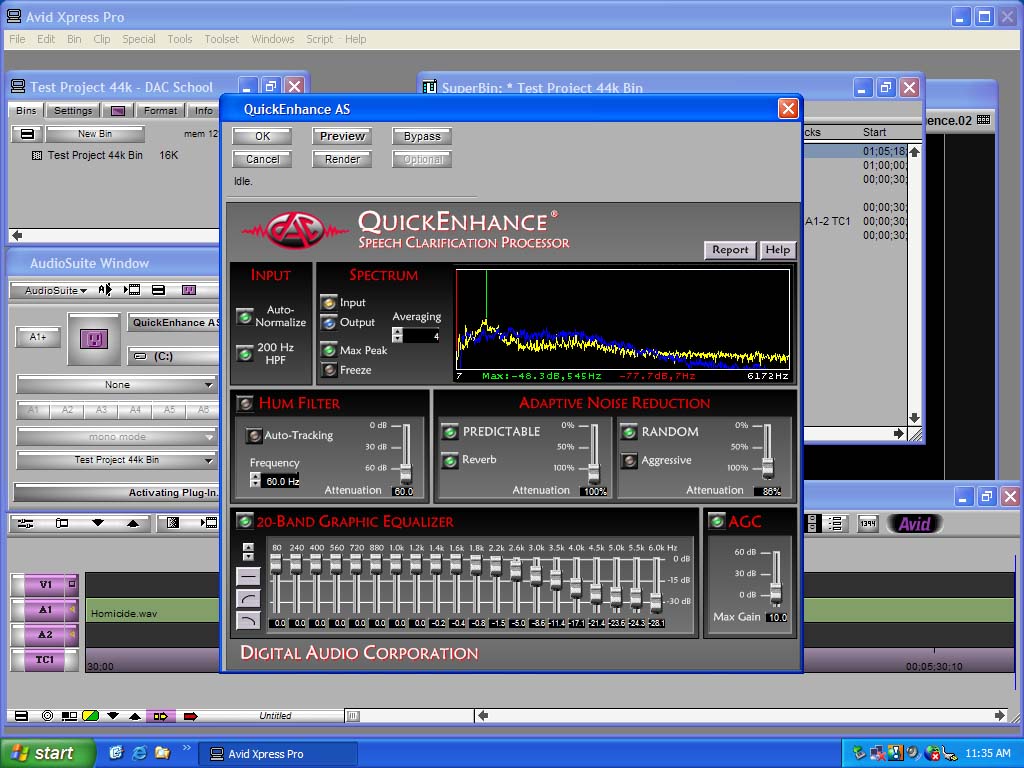The image size is (1024, 768).
Task: Click the record circle icon below the timeline
Action: click(x=47, y=715)
